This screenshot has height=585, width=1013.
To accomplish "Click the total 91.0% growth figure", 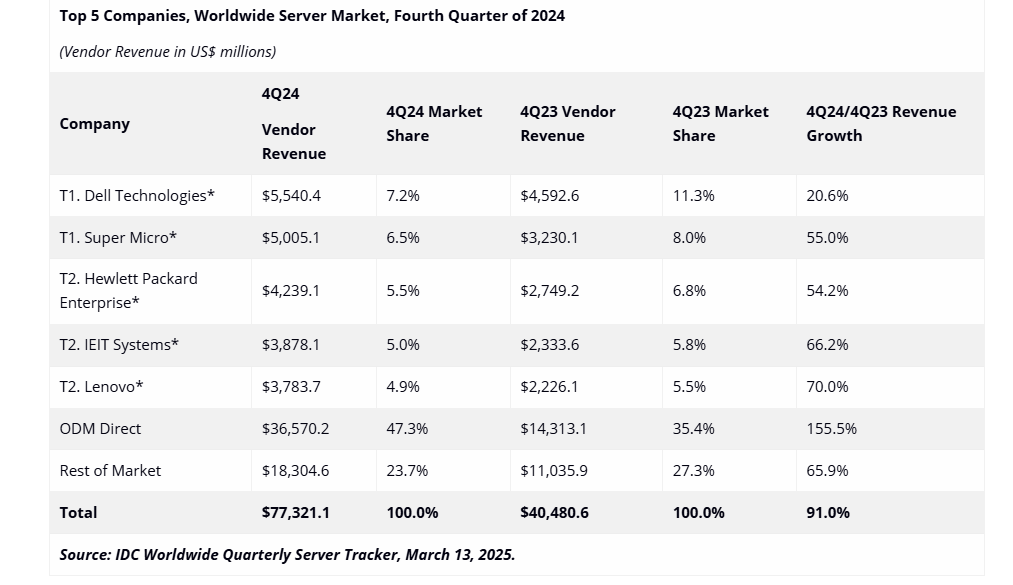I will [828, 513].
